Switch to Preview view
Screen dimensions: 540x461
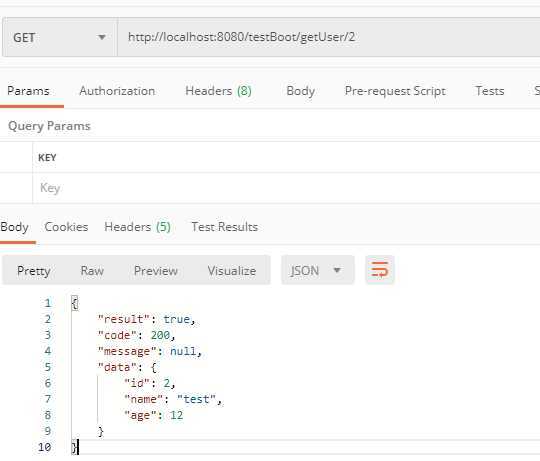coord(156,271)
